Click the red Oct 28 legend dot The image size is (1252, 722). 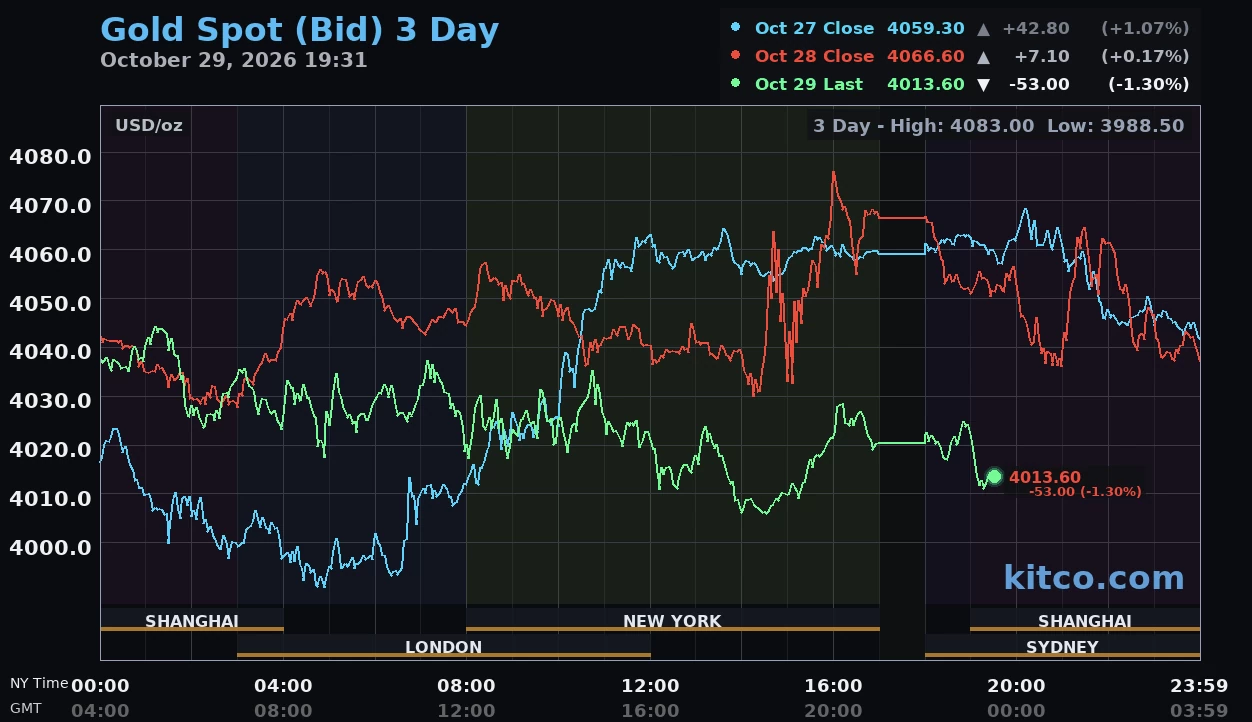click(x=736, y=55)
